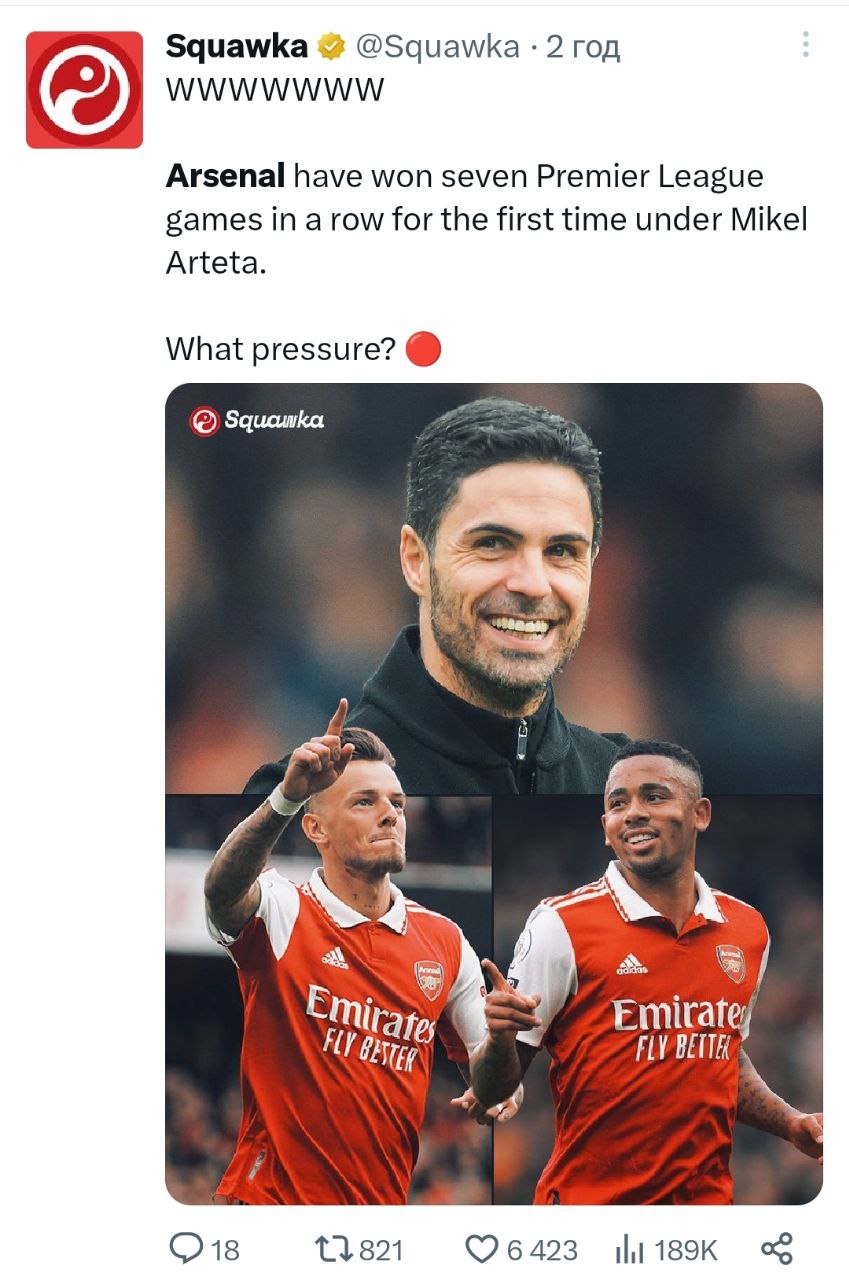
Task: Click the red circle emoji
Action: (x=424, y=349)
